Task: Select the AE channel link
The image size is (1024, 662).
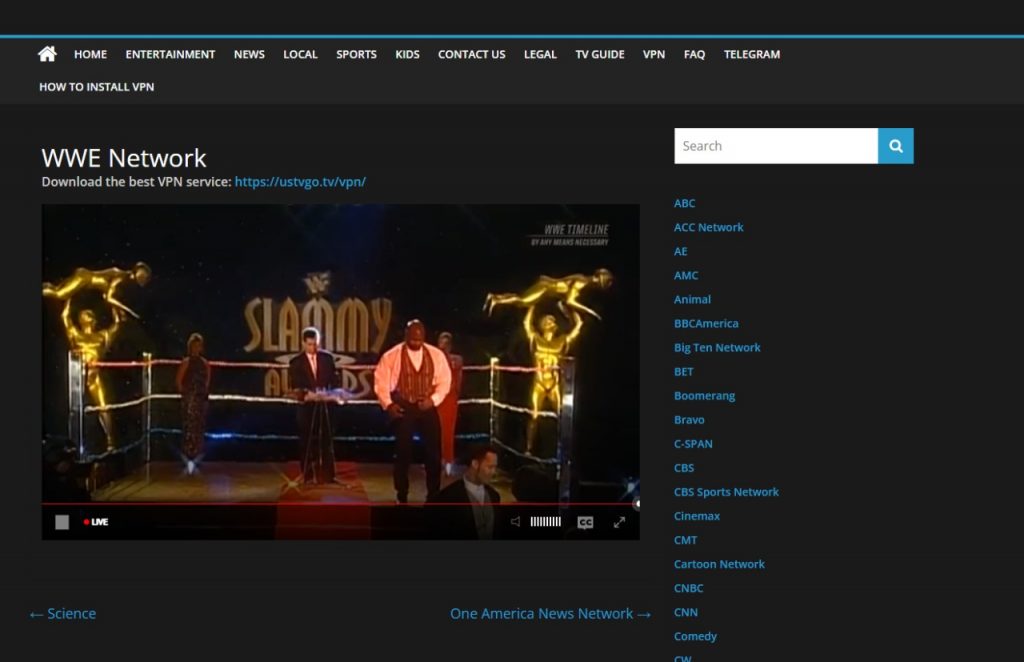Action: (680, 251)
